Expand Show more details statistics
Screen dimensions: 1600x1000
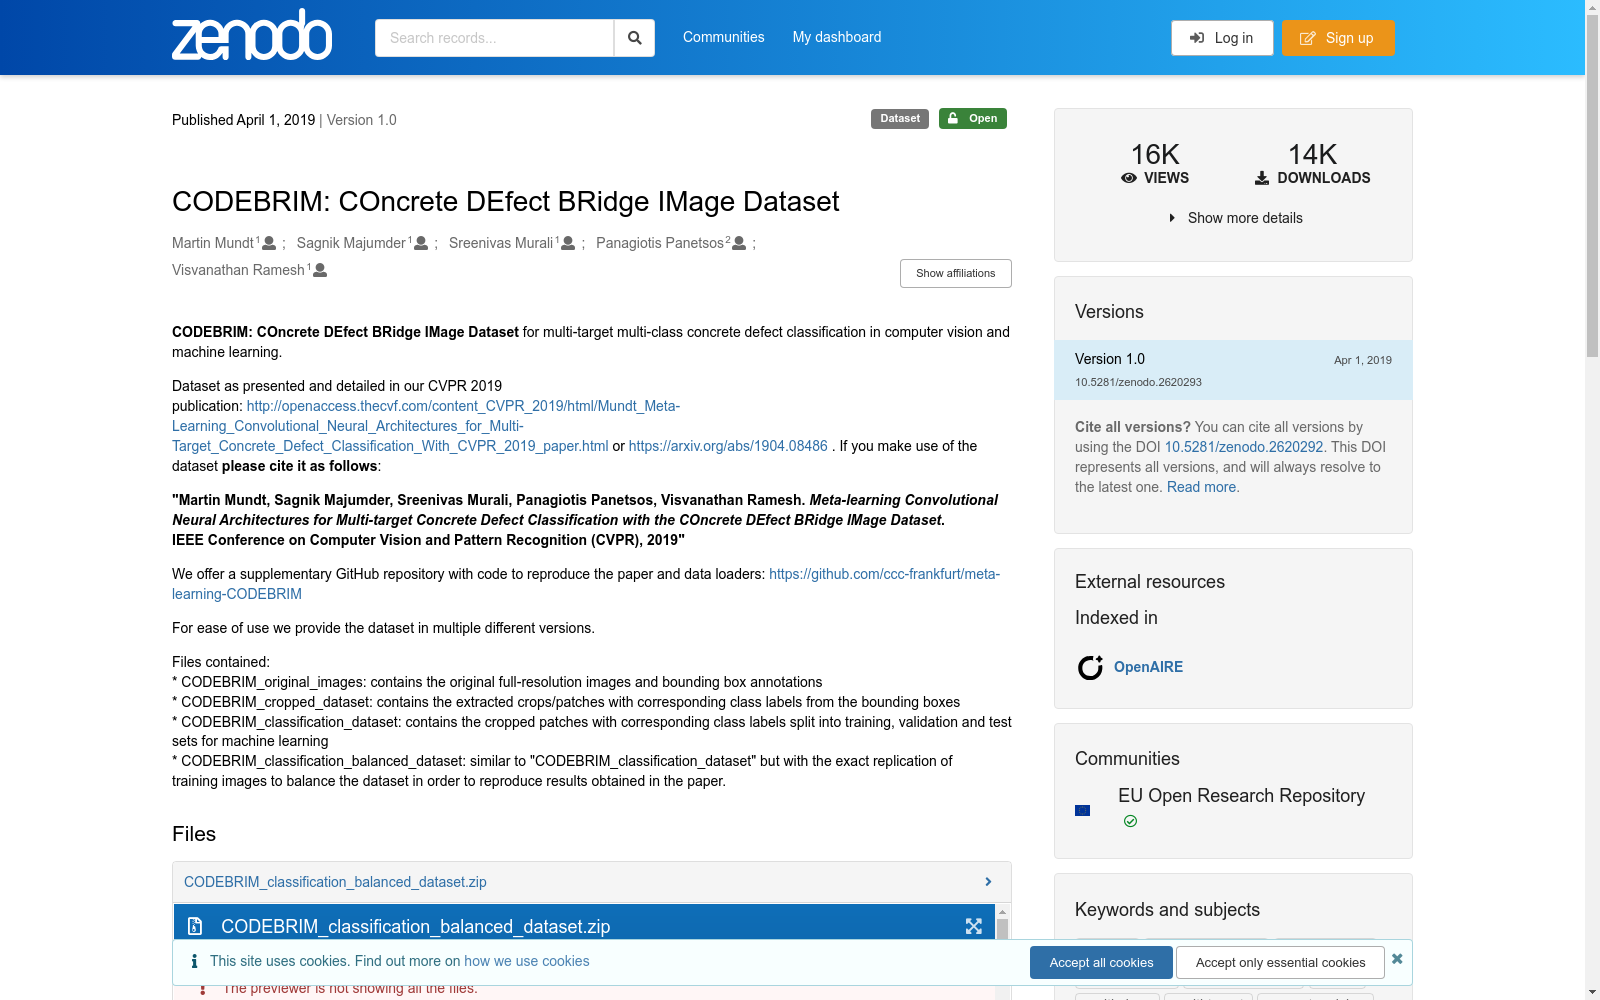(1235, 218)
